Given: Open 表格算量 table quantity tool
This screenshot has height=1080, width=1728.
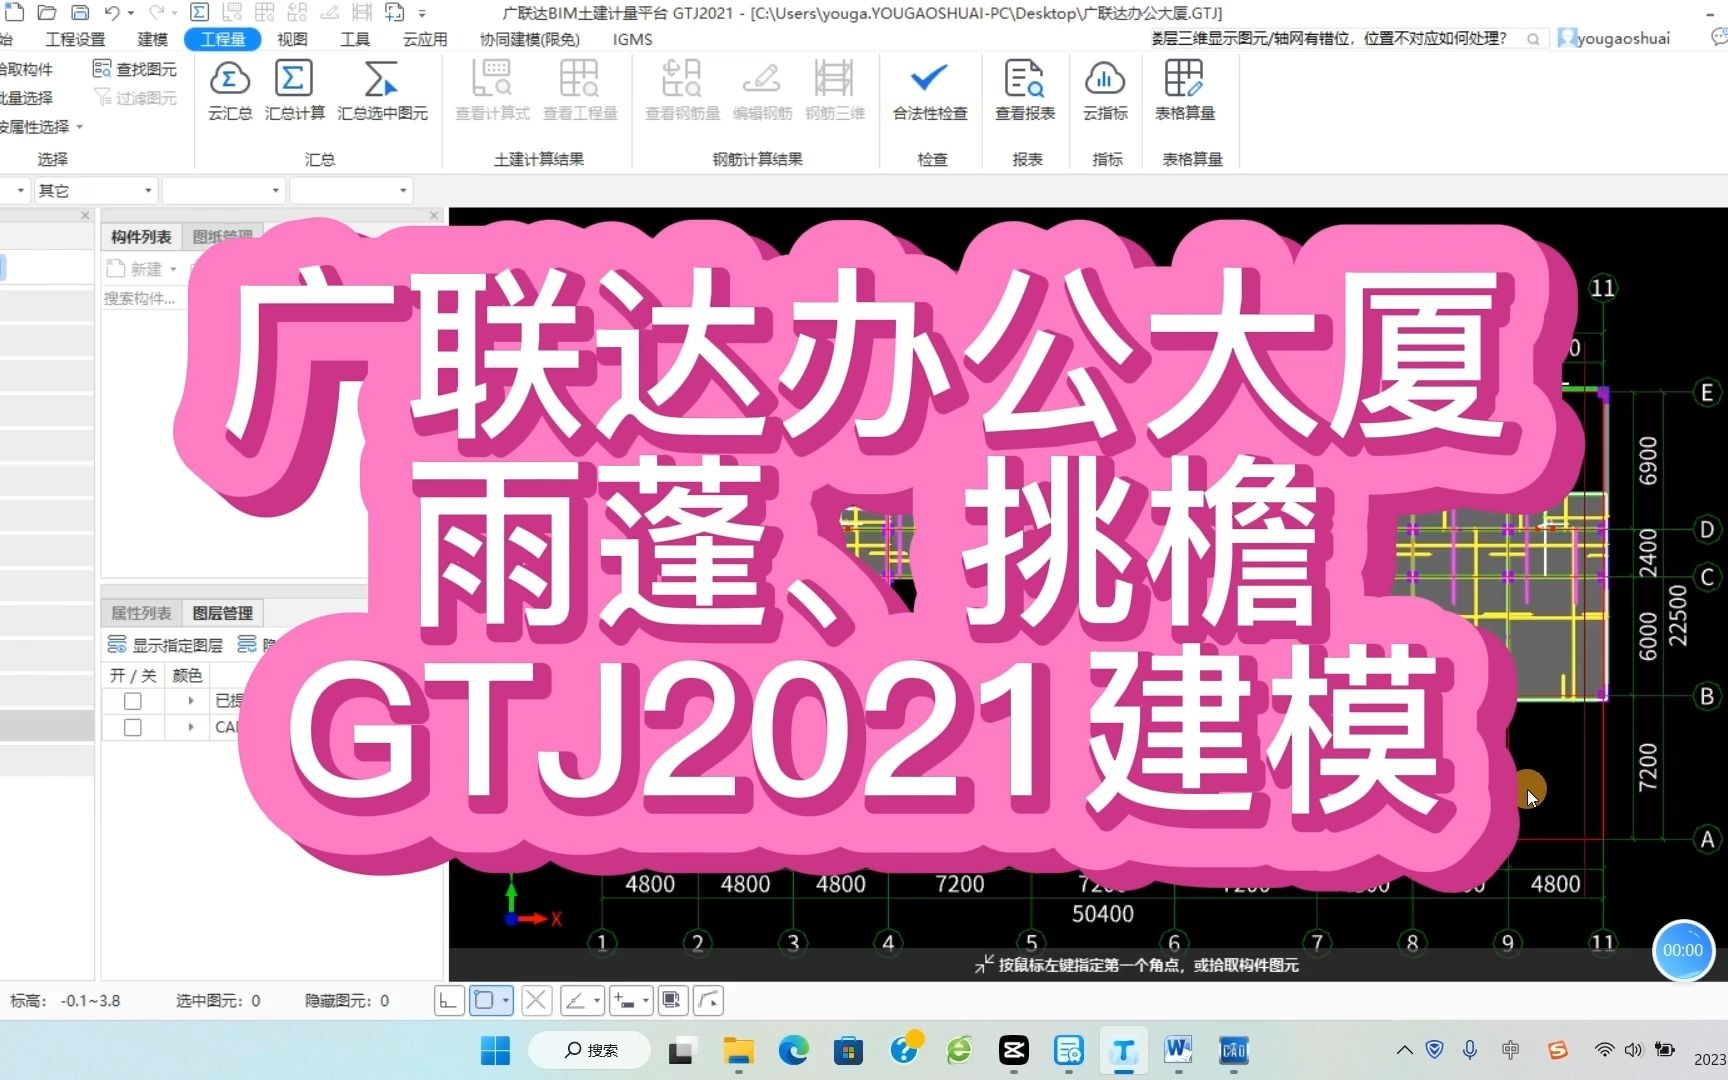Looking at the screenshot, I should click(x=1184, y=89).
